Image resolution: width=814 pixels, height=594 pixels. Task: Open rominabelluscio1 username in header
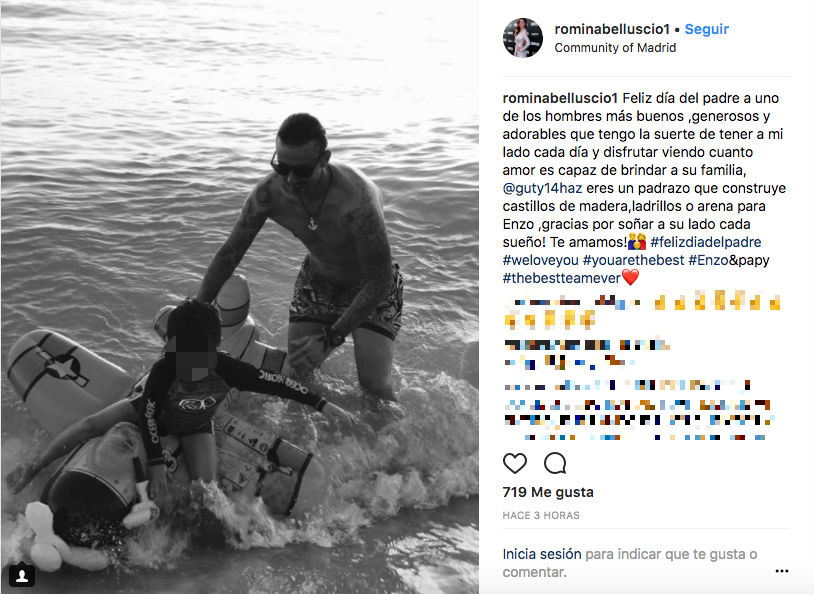(612, 29)
